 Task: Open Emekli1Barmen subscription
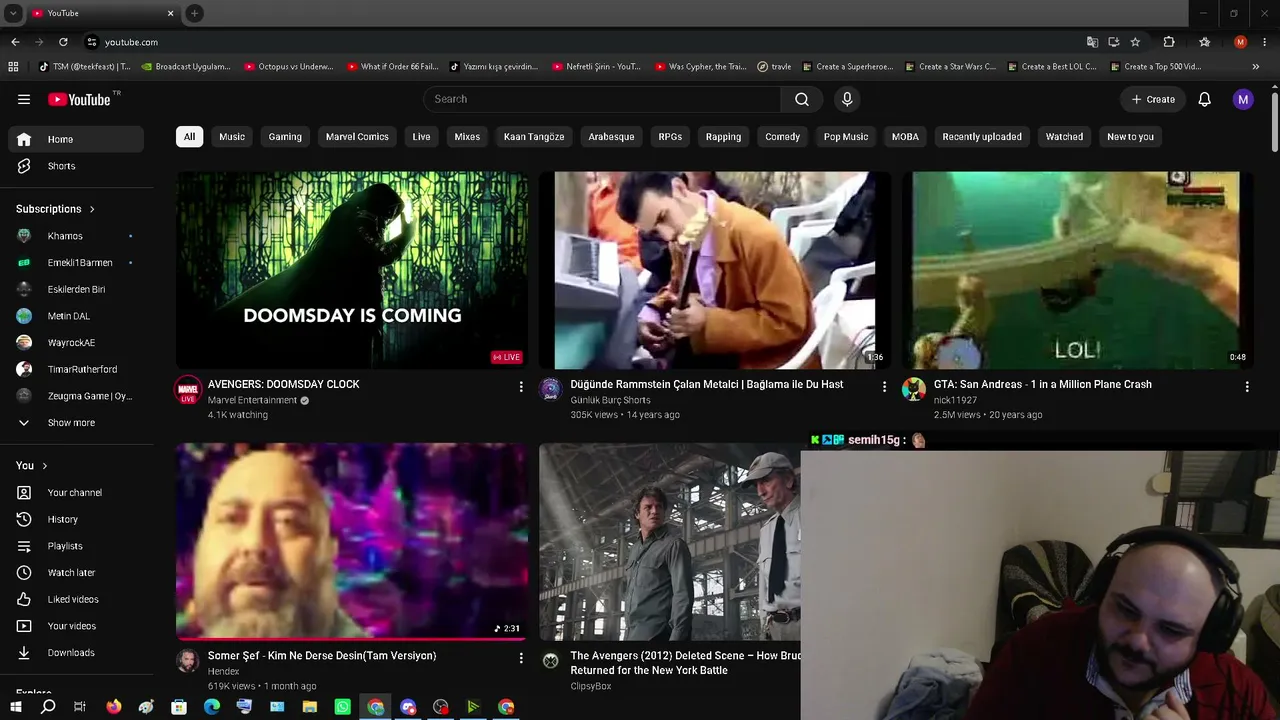click(76, 263)
